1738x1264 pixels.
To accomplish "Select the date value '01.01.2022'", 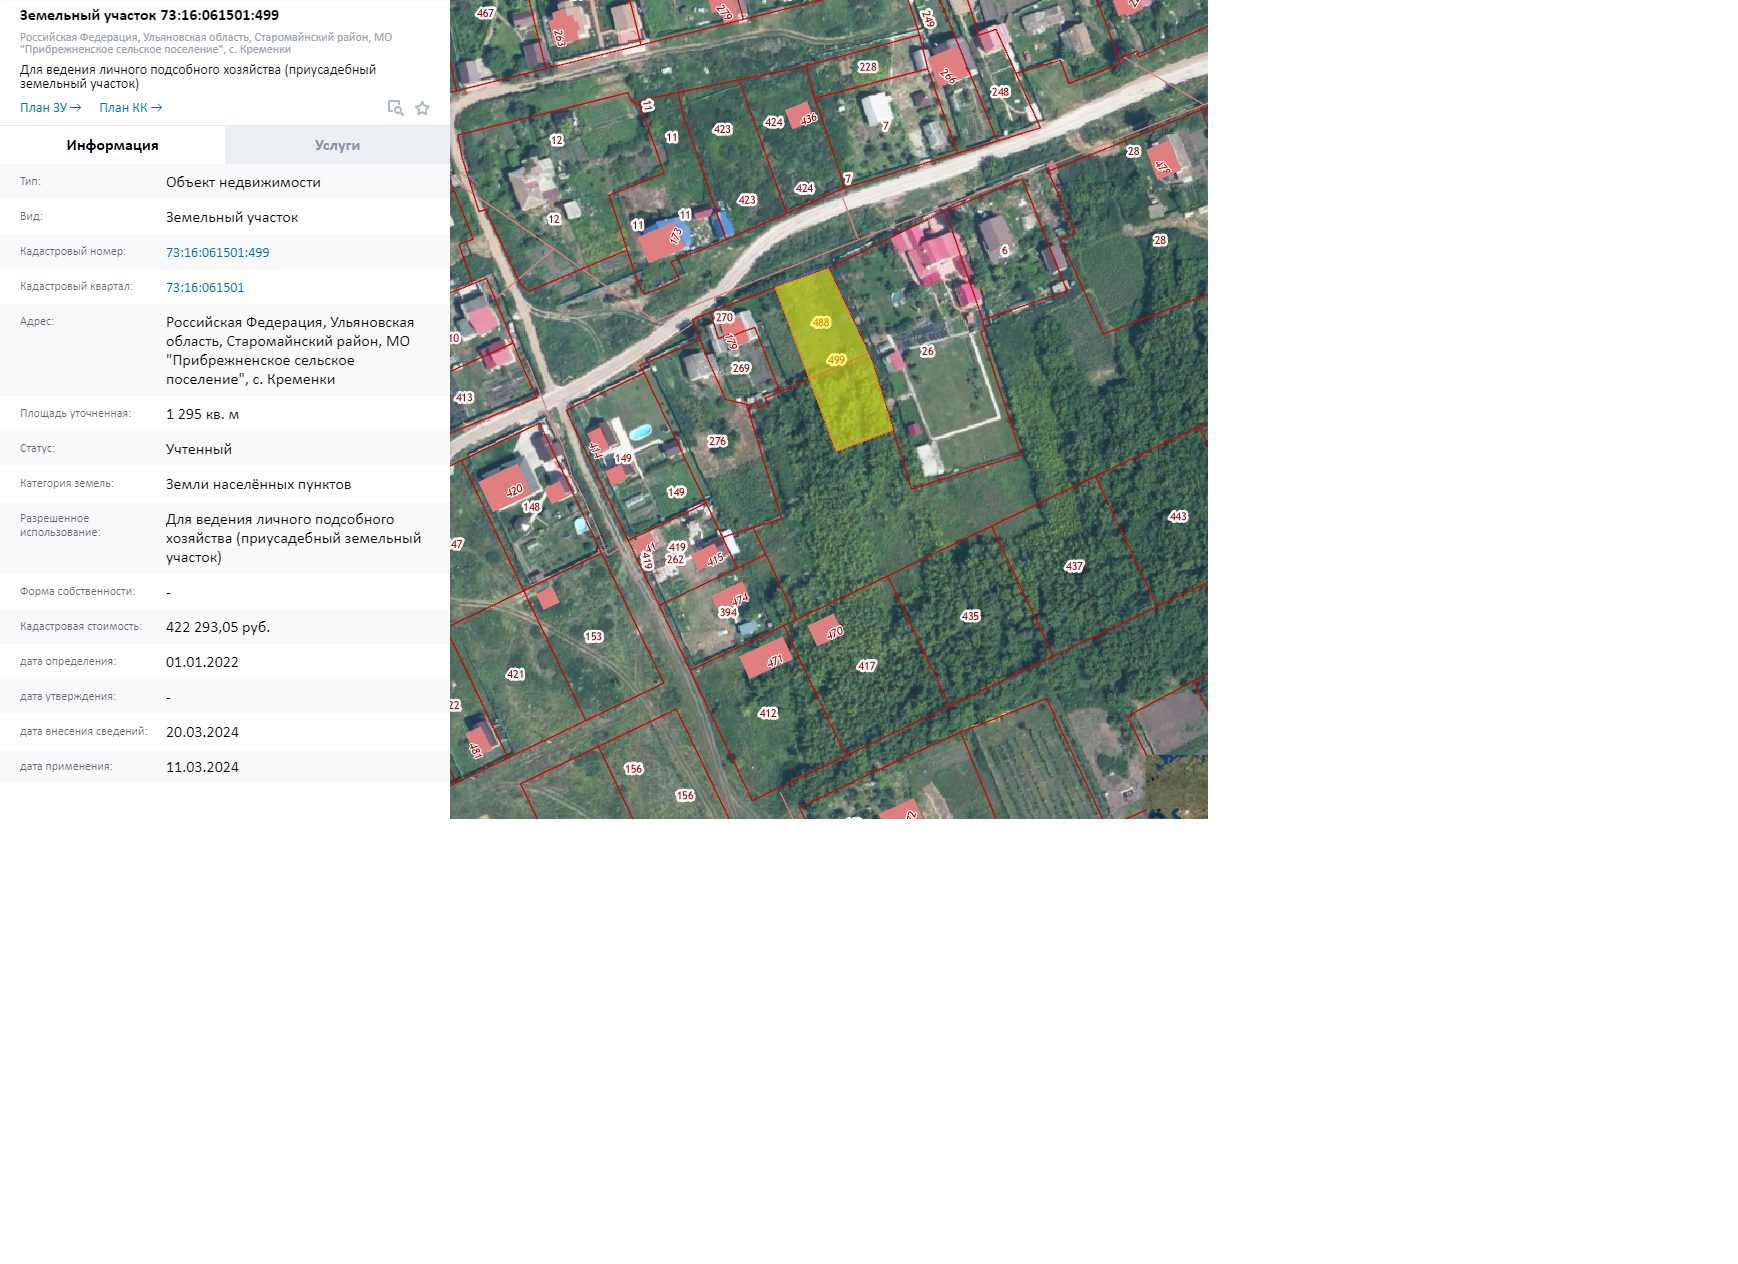I will click(x=202, y=662).
